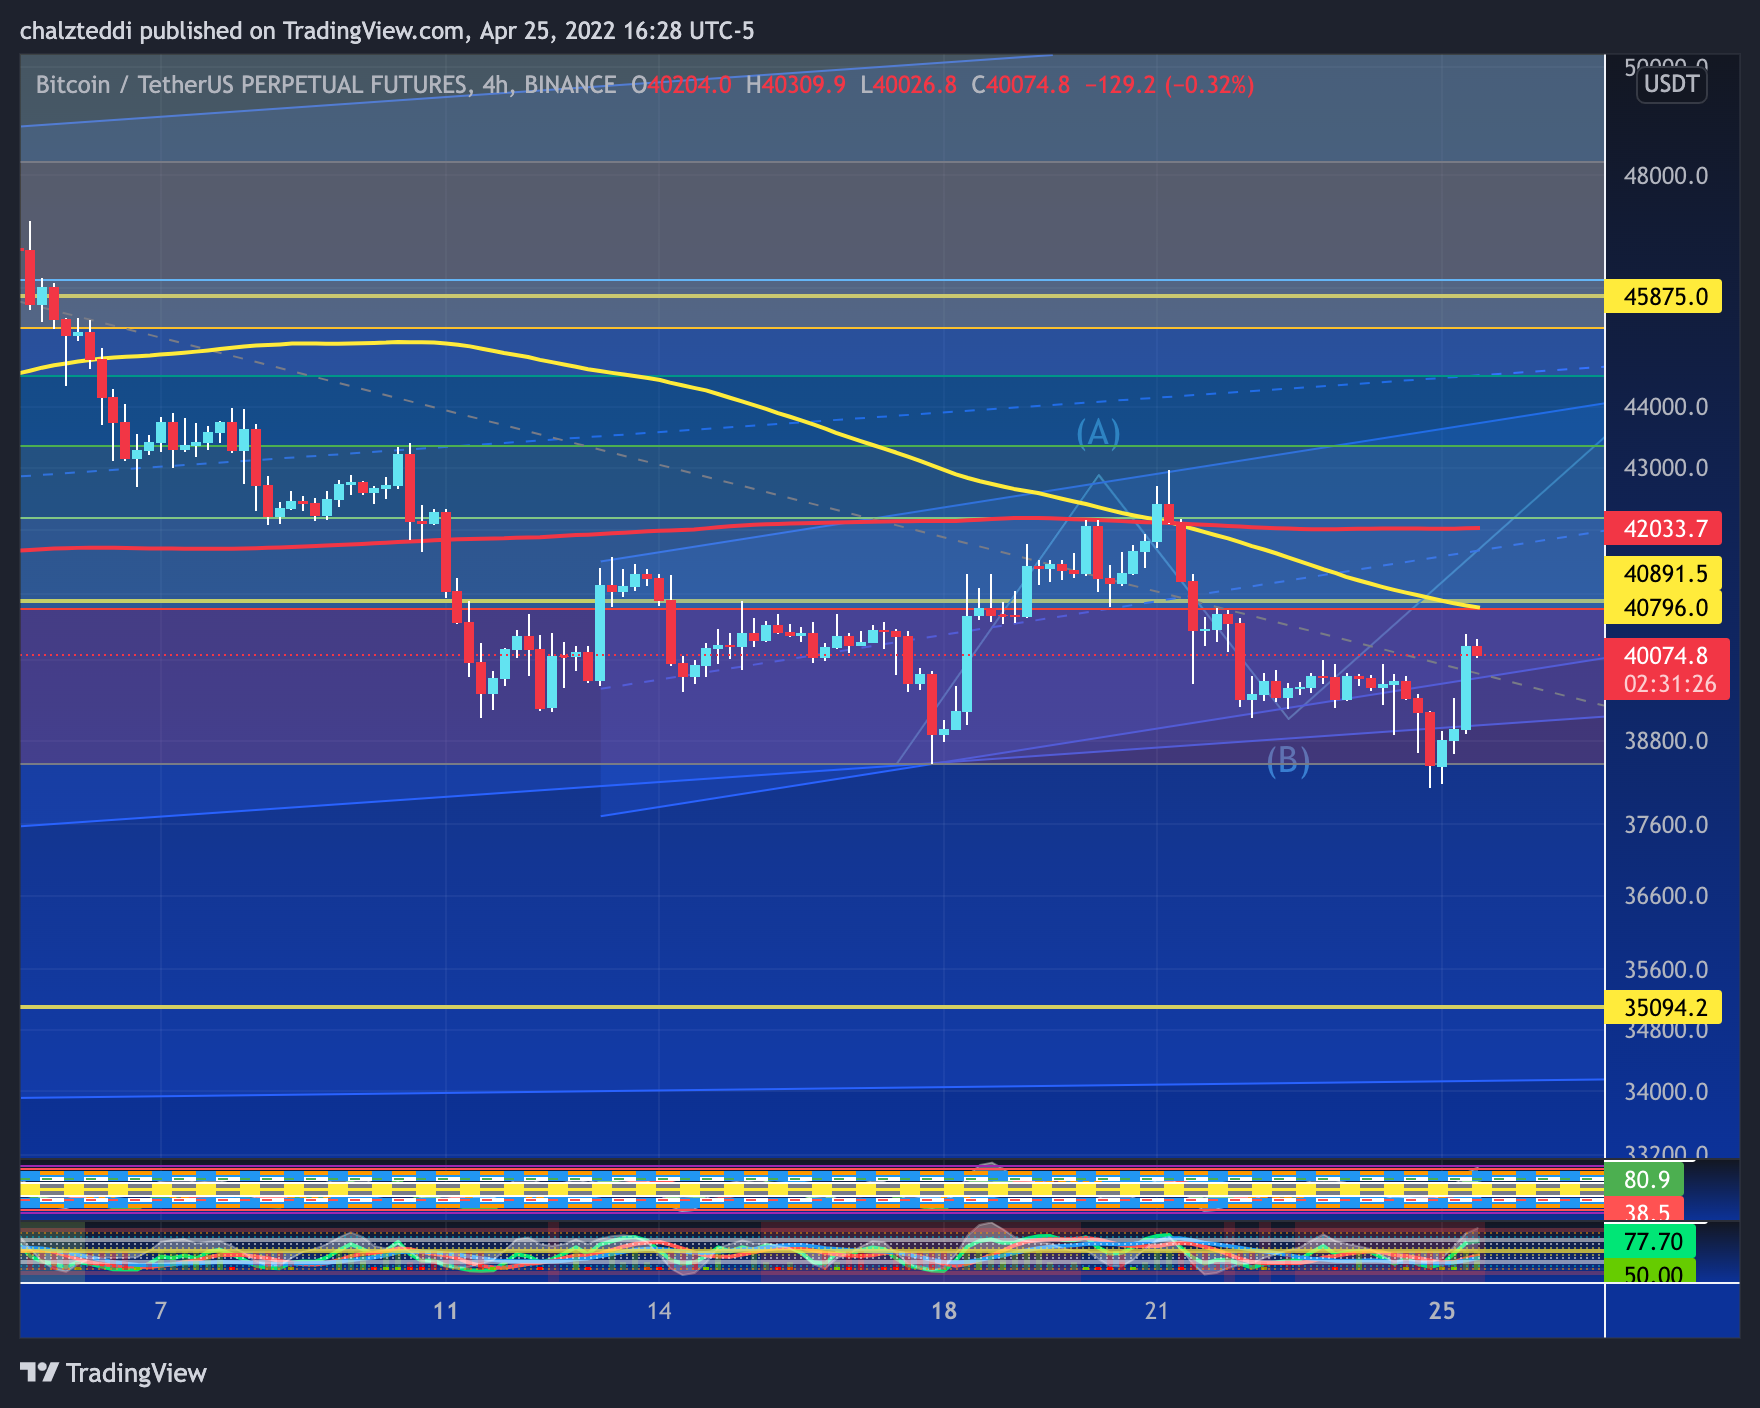This screenshot has height=1408, width=1760.
Task: Click the 43000.0 price axis label
Action: 1666,468
